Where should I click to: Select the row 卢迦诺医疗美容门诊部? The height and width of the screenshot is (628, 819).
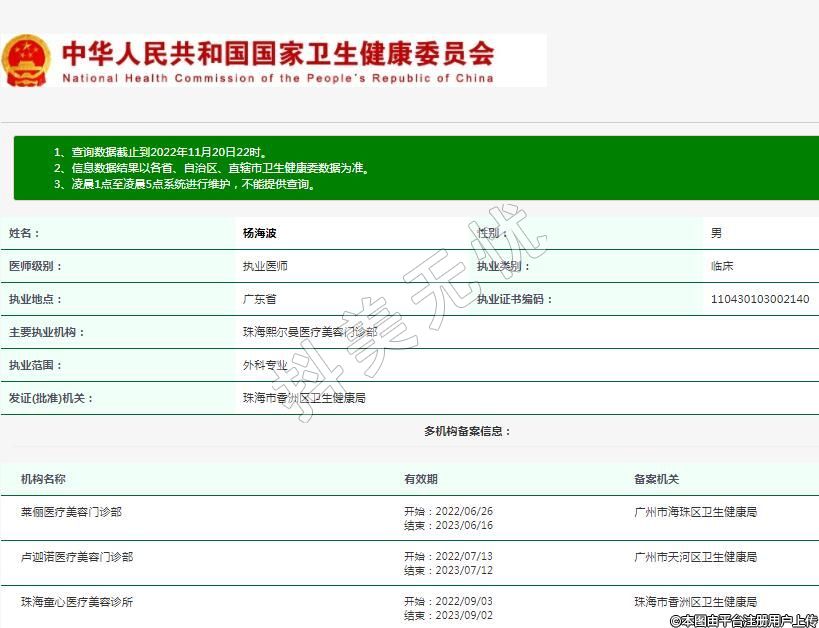tap(410, 563)
